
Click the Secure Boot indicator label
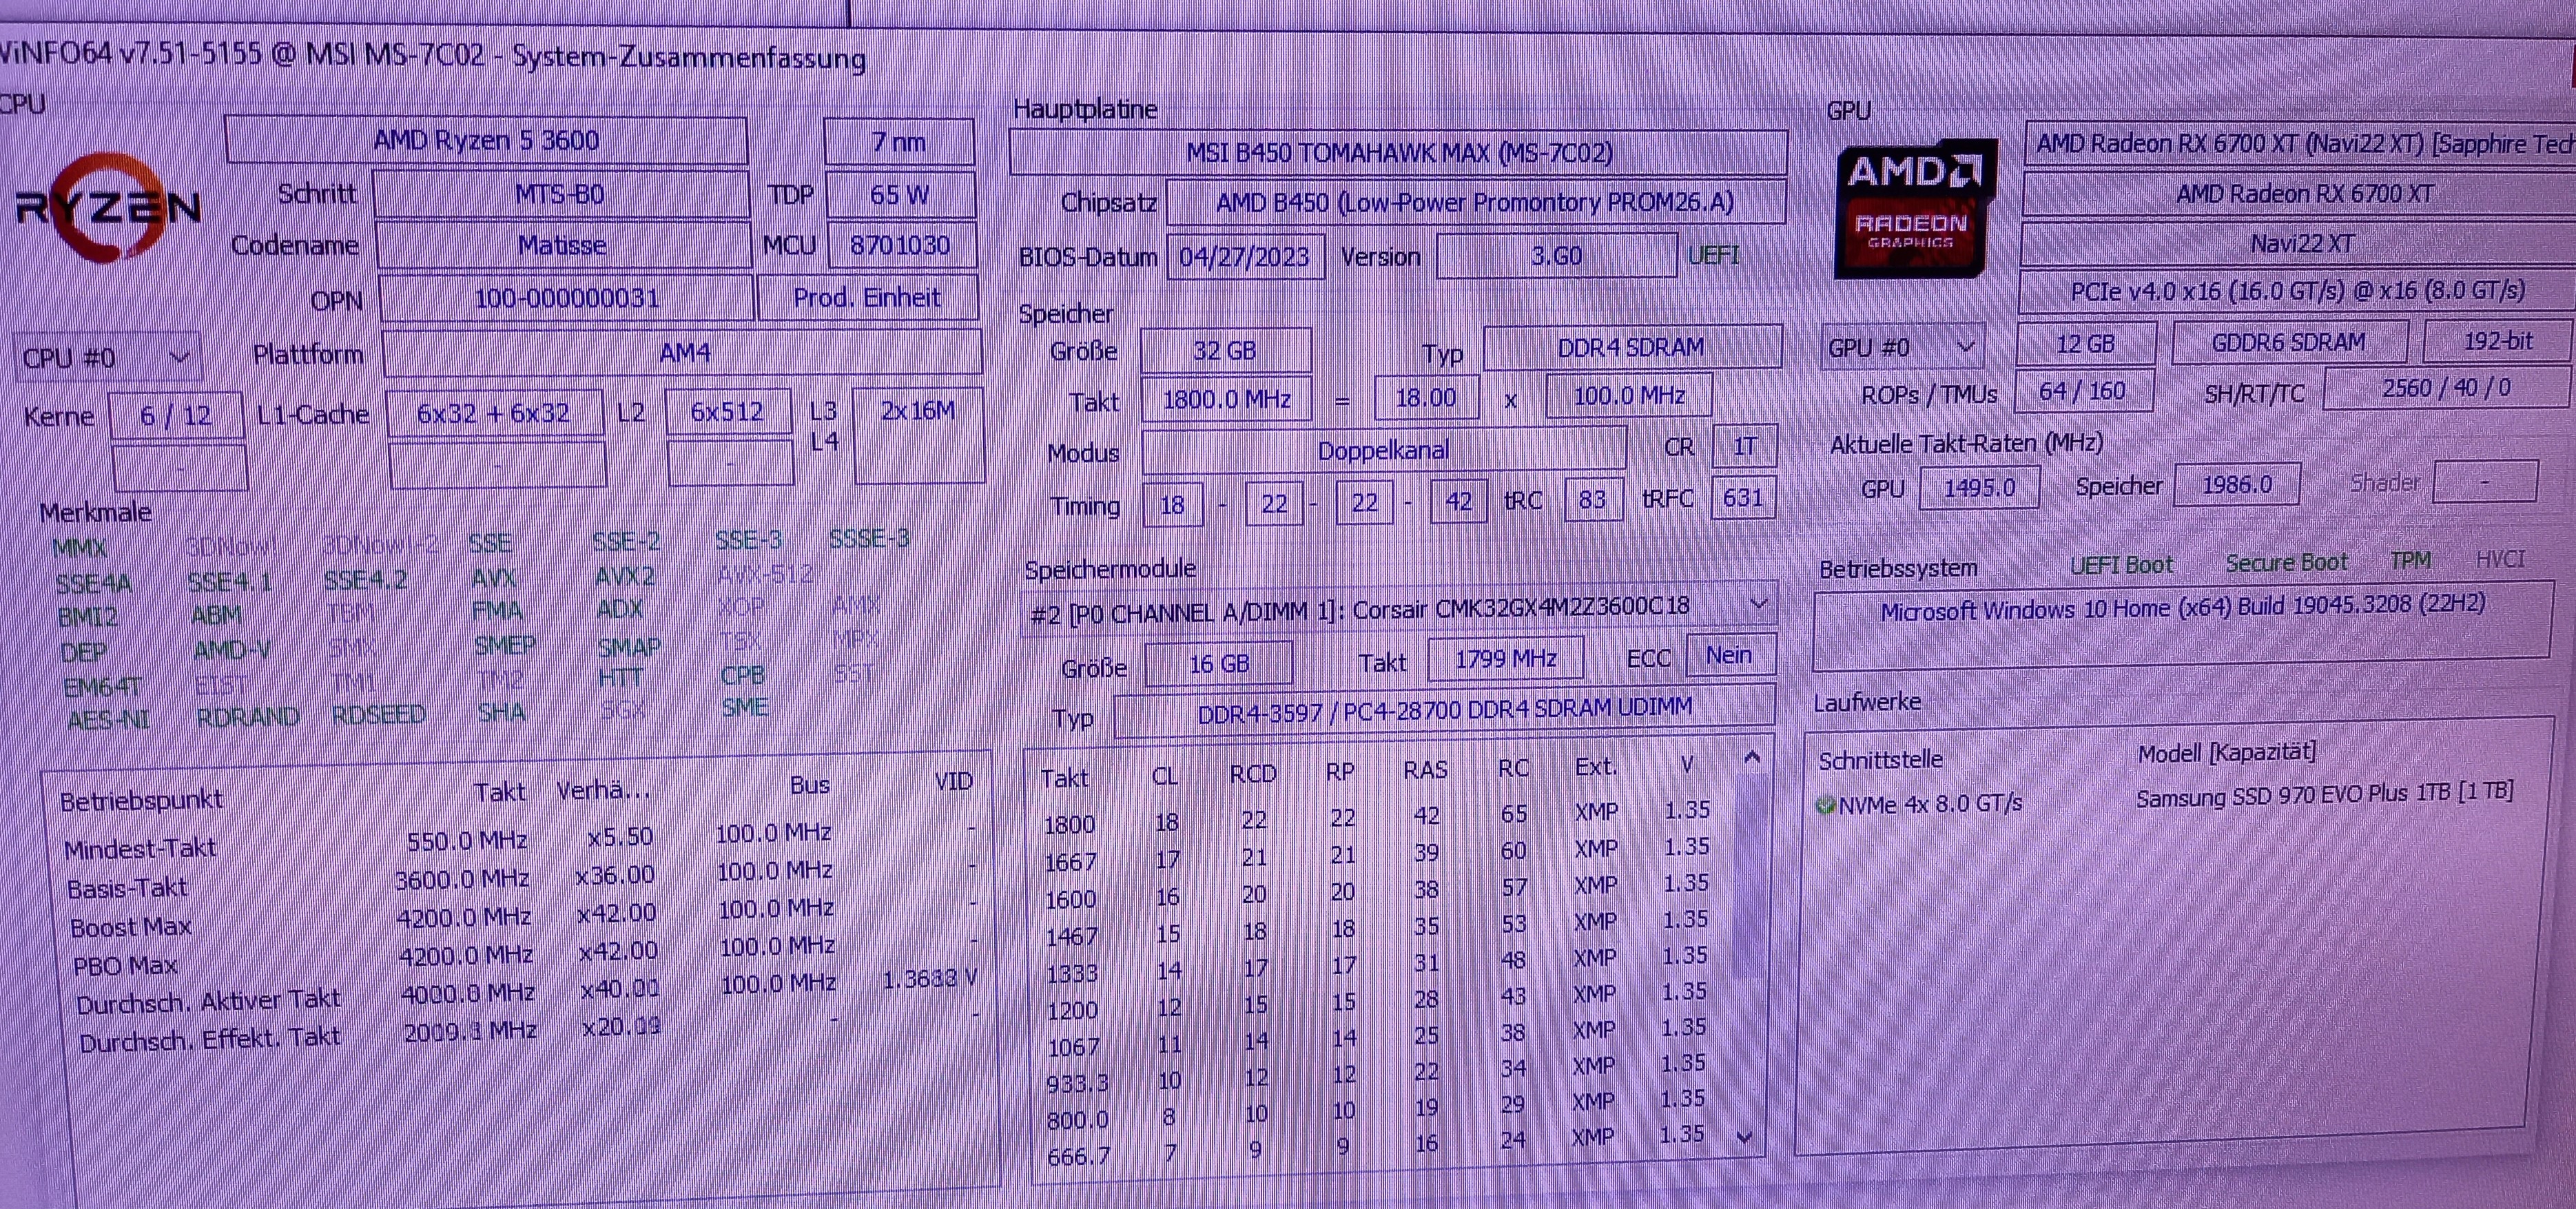2286,563
